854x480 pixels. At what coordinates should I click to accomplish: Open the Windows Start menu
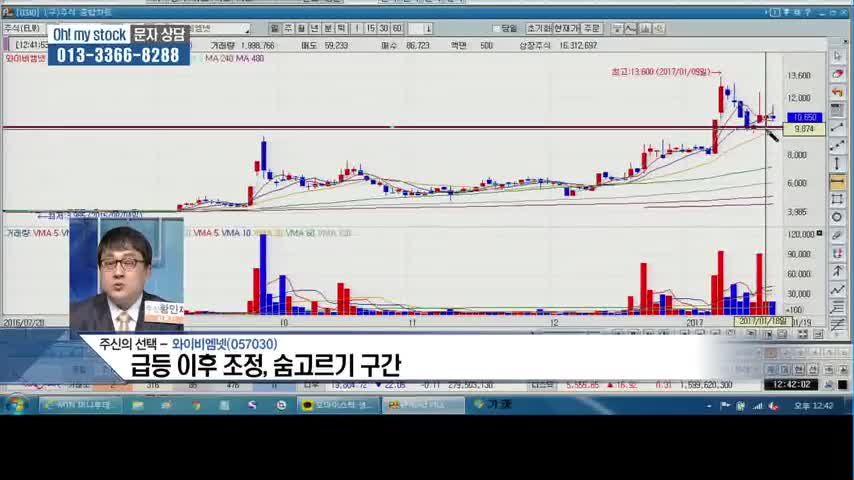coord(16,405)
